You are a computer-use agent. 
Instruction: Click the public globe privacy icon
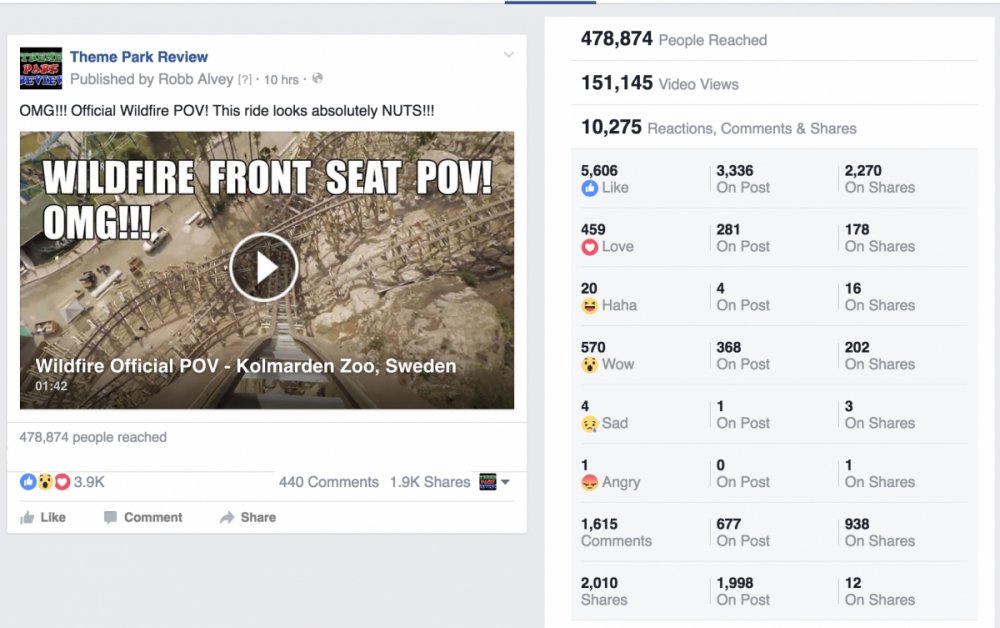[x=318, y=79]
